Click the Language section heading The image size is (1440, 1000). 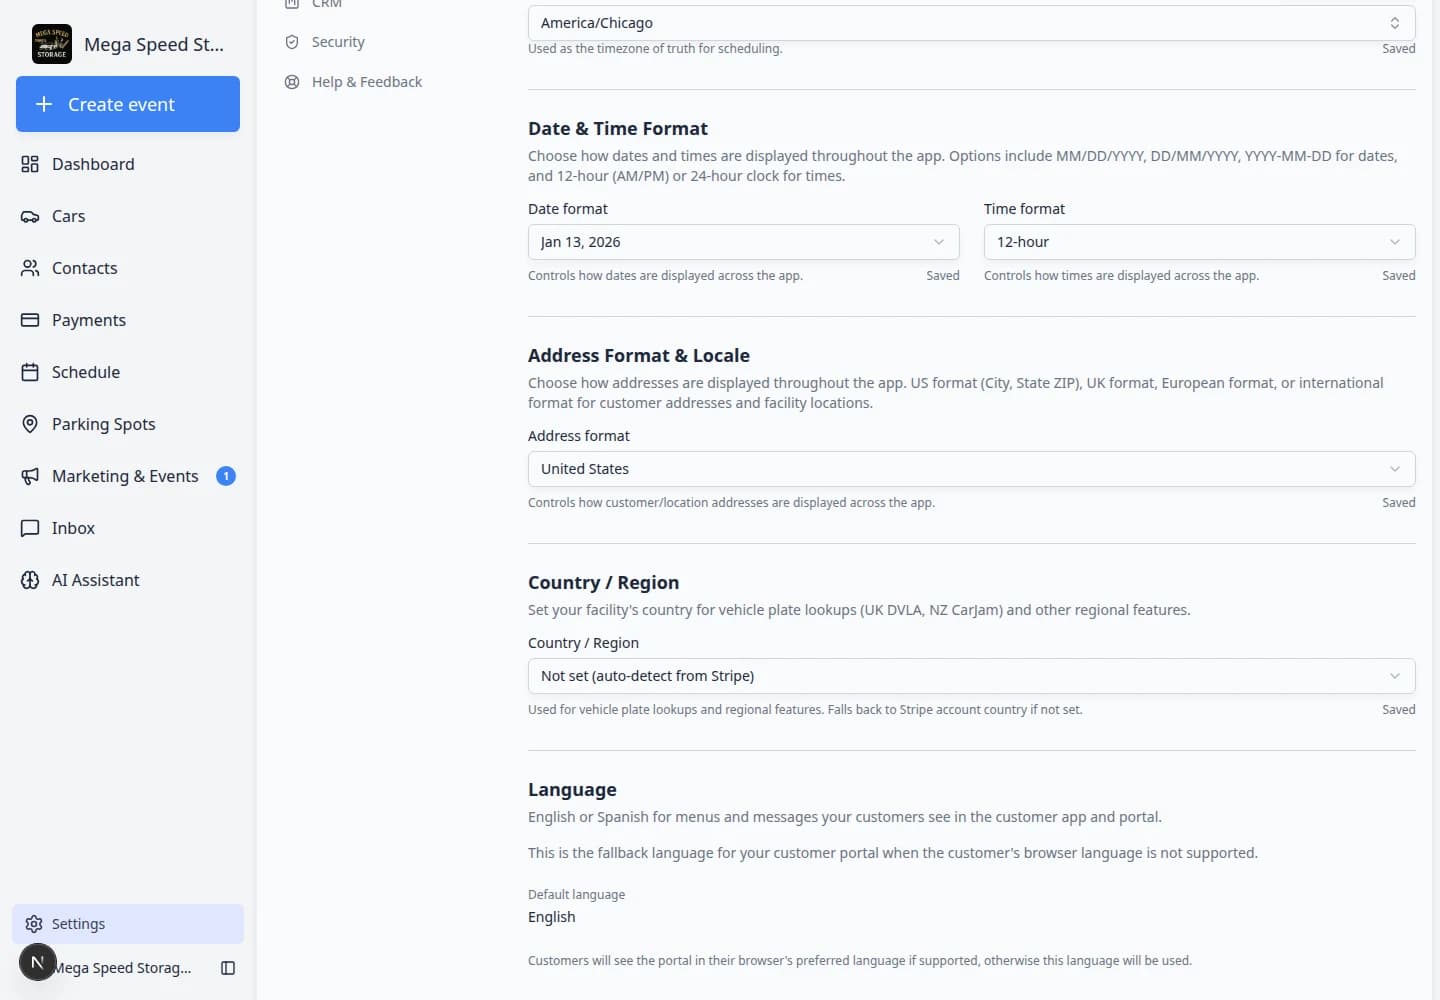[572, 789]
